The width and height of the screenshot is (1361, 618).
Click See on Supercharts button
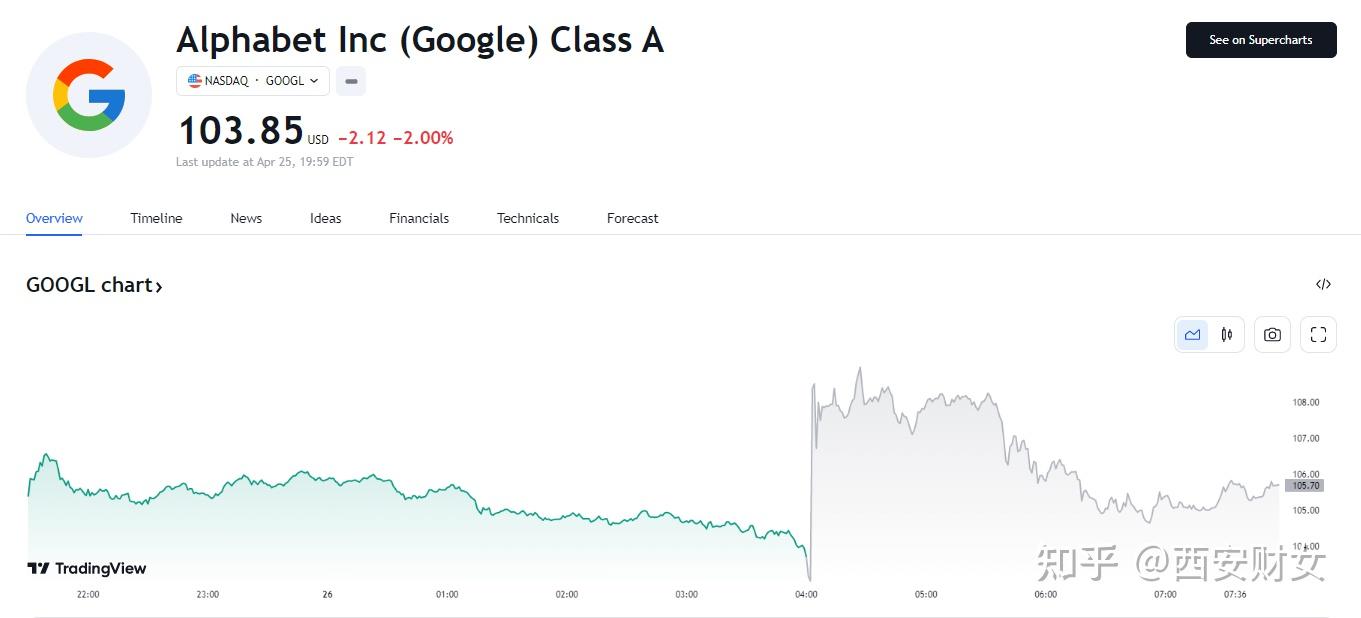[1260, 40]
